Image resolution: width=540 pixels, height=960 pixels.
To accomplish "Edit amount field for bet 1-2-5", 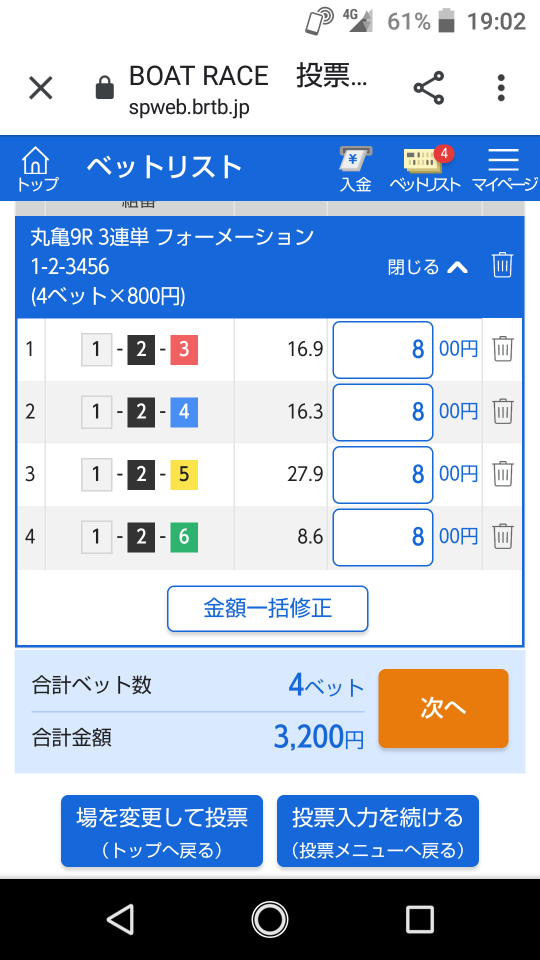I will click(383, 474).
